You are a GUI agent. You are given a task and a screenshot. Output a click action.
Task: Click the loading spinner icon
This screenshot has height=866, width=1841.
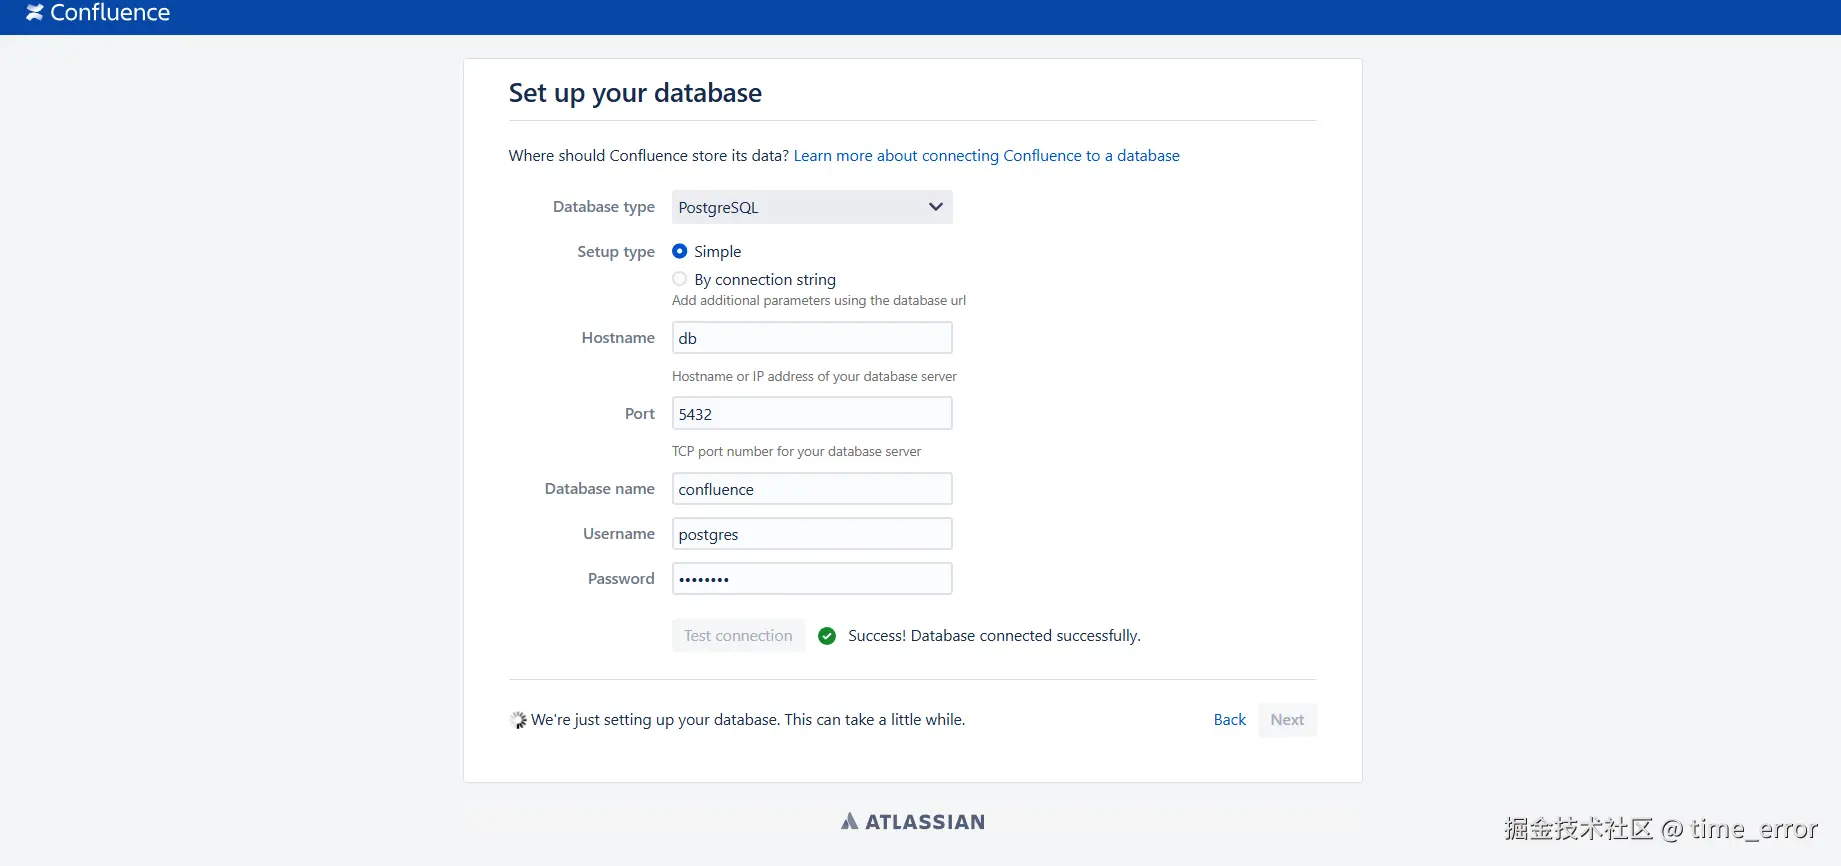(518, 720)
